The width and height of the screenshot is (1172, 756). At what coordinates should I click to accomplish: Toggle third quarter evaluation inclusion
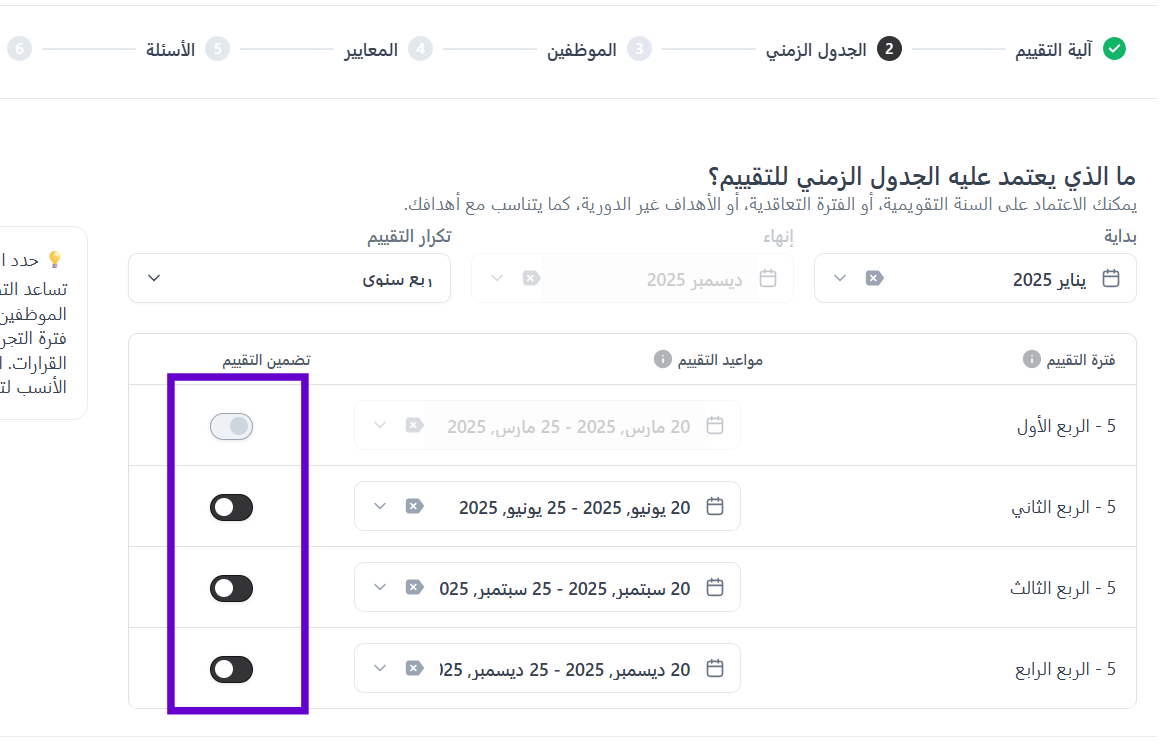231,589
